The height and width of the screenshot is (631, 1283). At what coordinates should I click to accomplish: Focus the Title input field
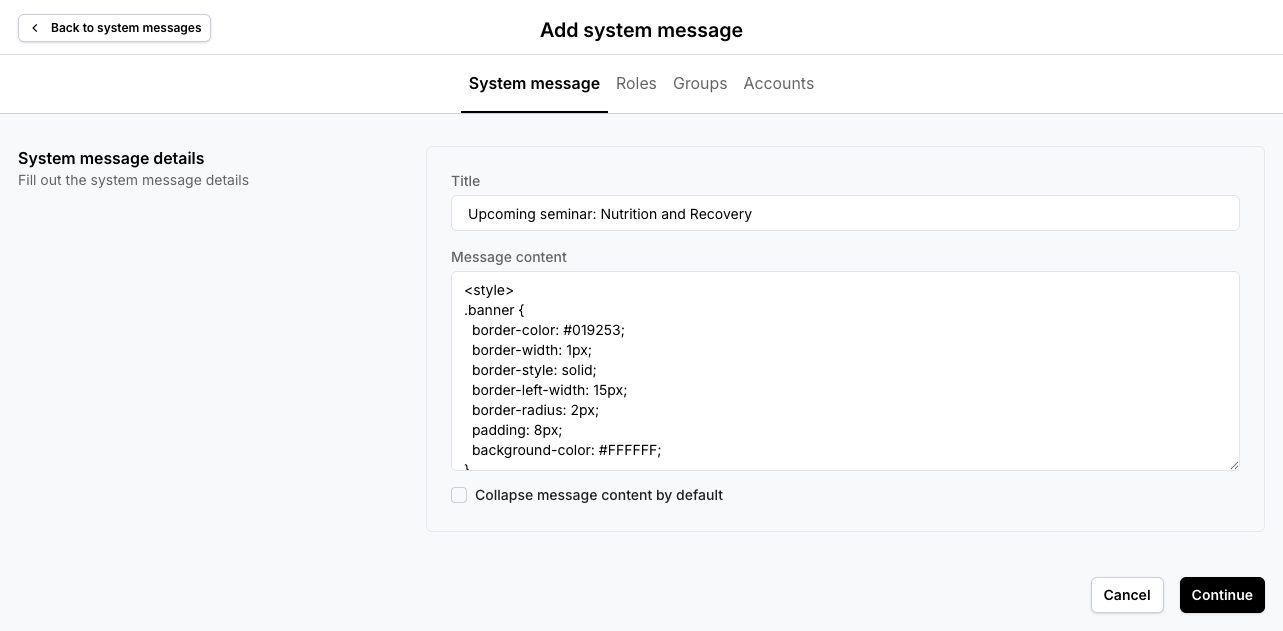tap(845, 213)
